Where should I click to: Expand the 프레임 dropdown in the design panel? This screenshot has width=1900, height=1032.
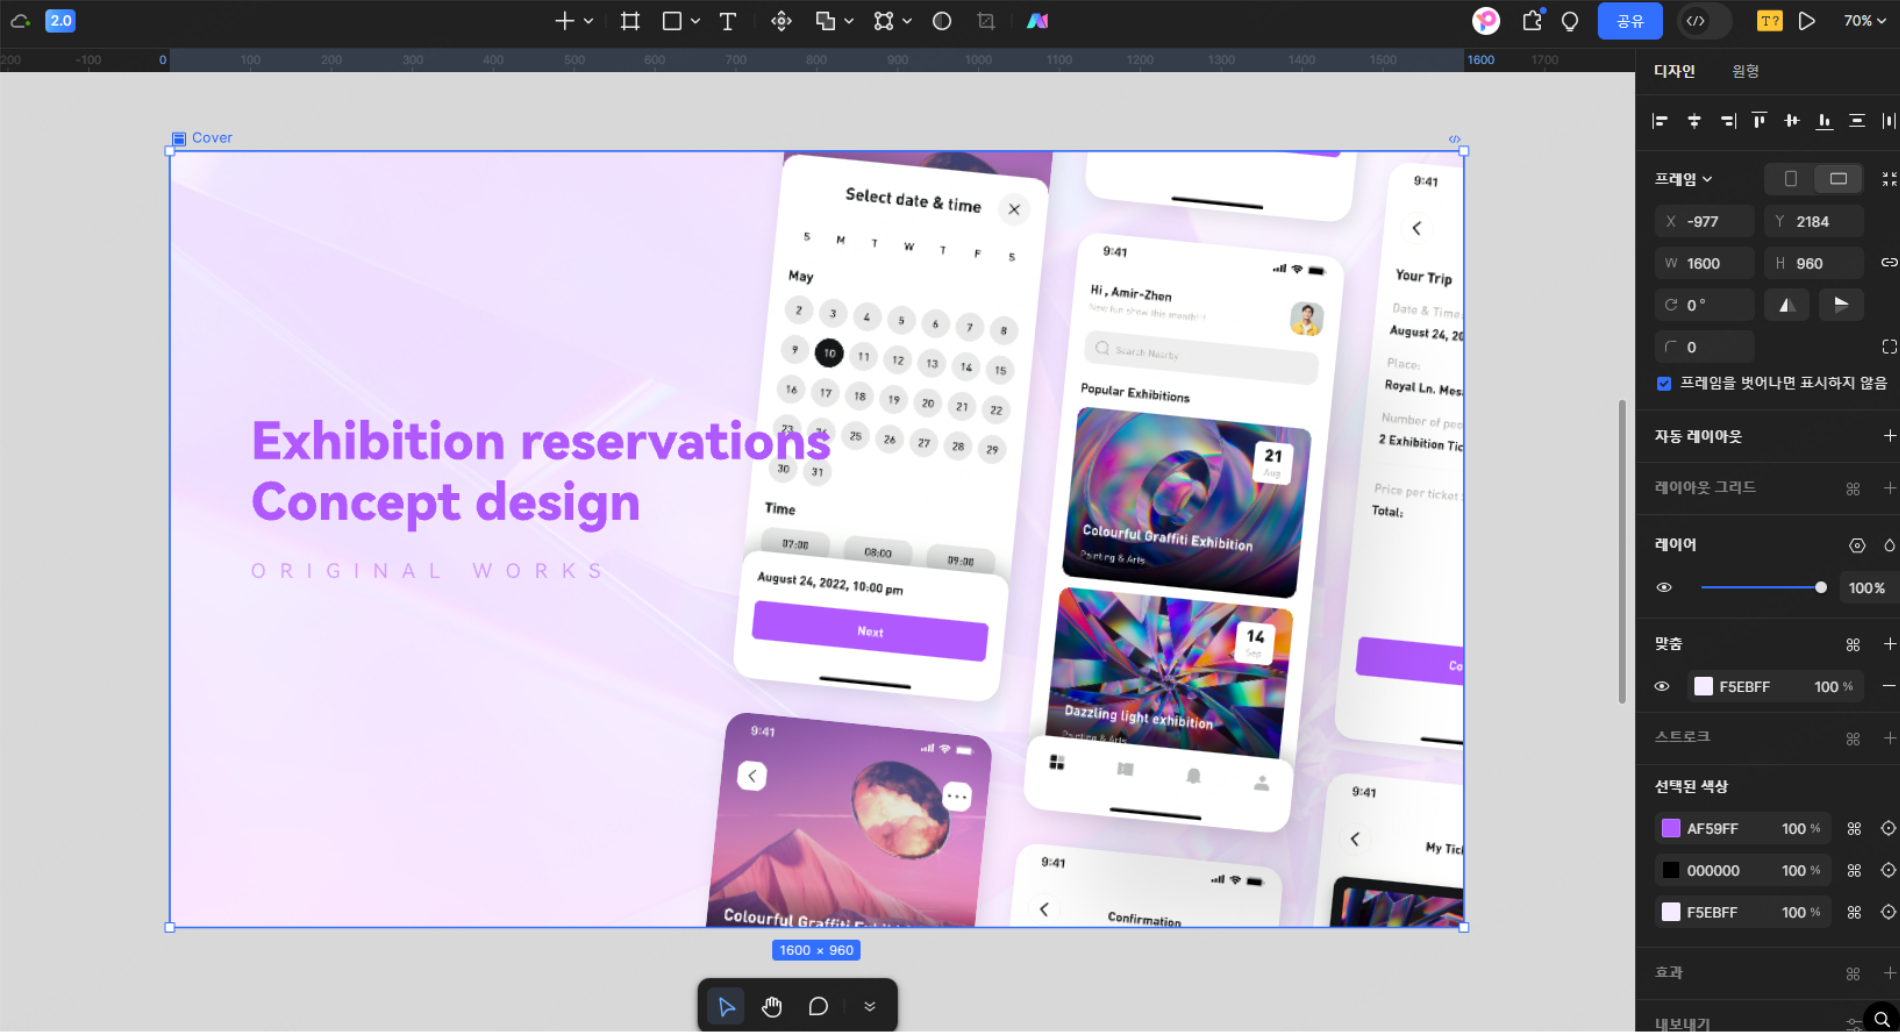point(1684,178)
